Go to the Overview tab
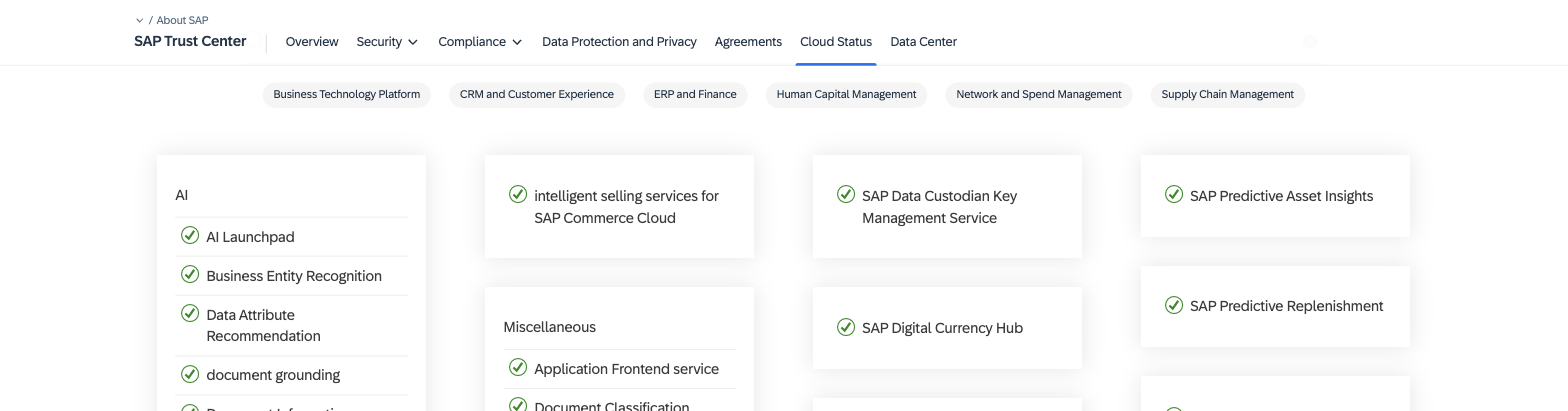 pos(312,42)
